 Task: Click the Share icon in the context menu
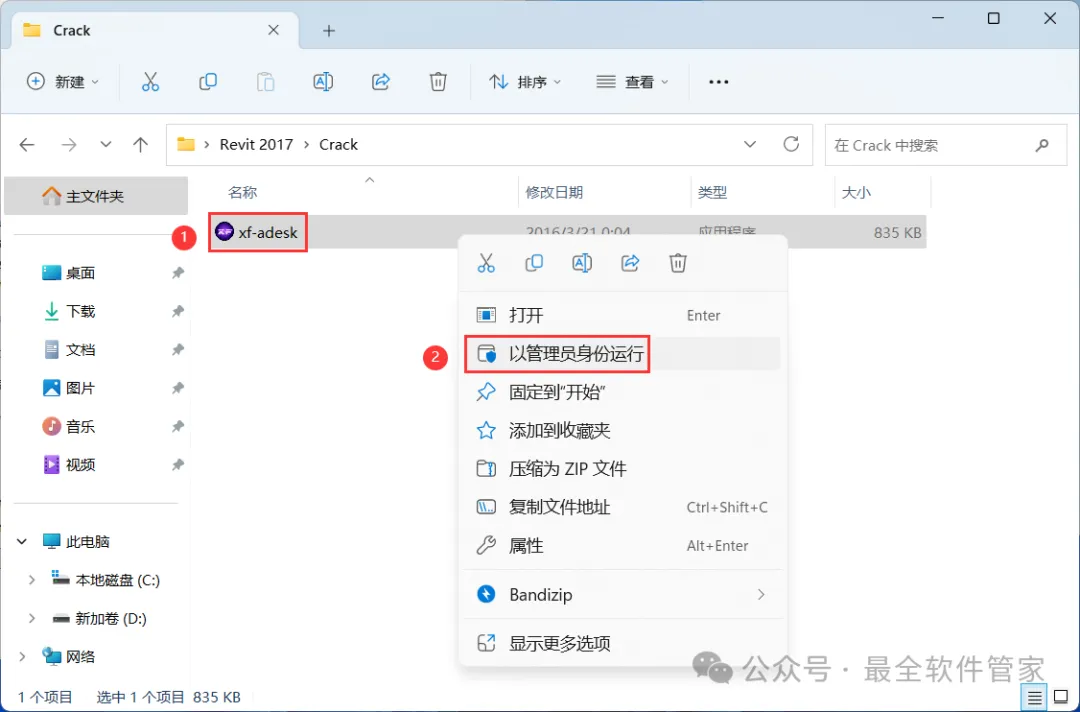[x=630, y=263]
